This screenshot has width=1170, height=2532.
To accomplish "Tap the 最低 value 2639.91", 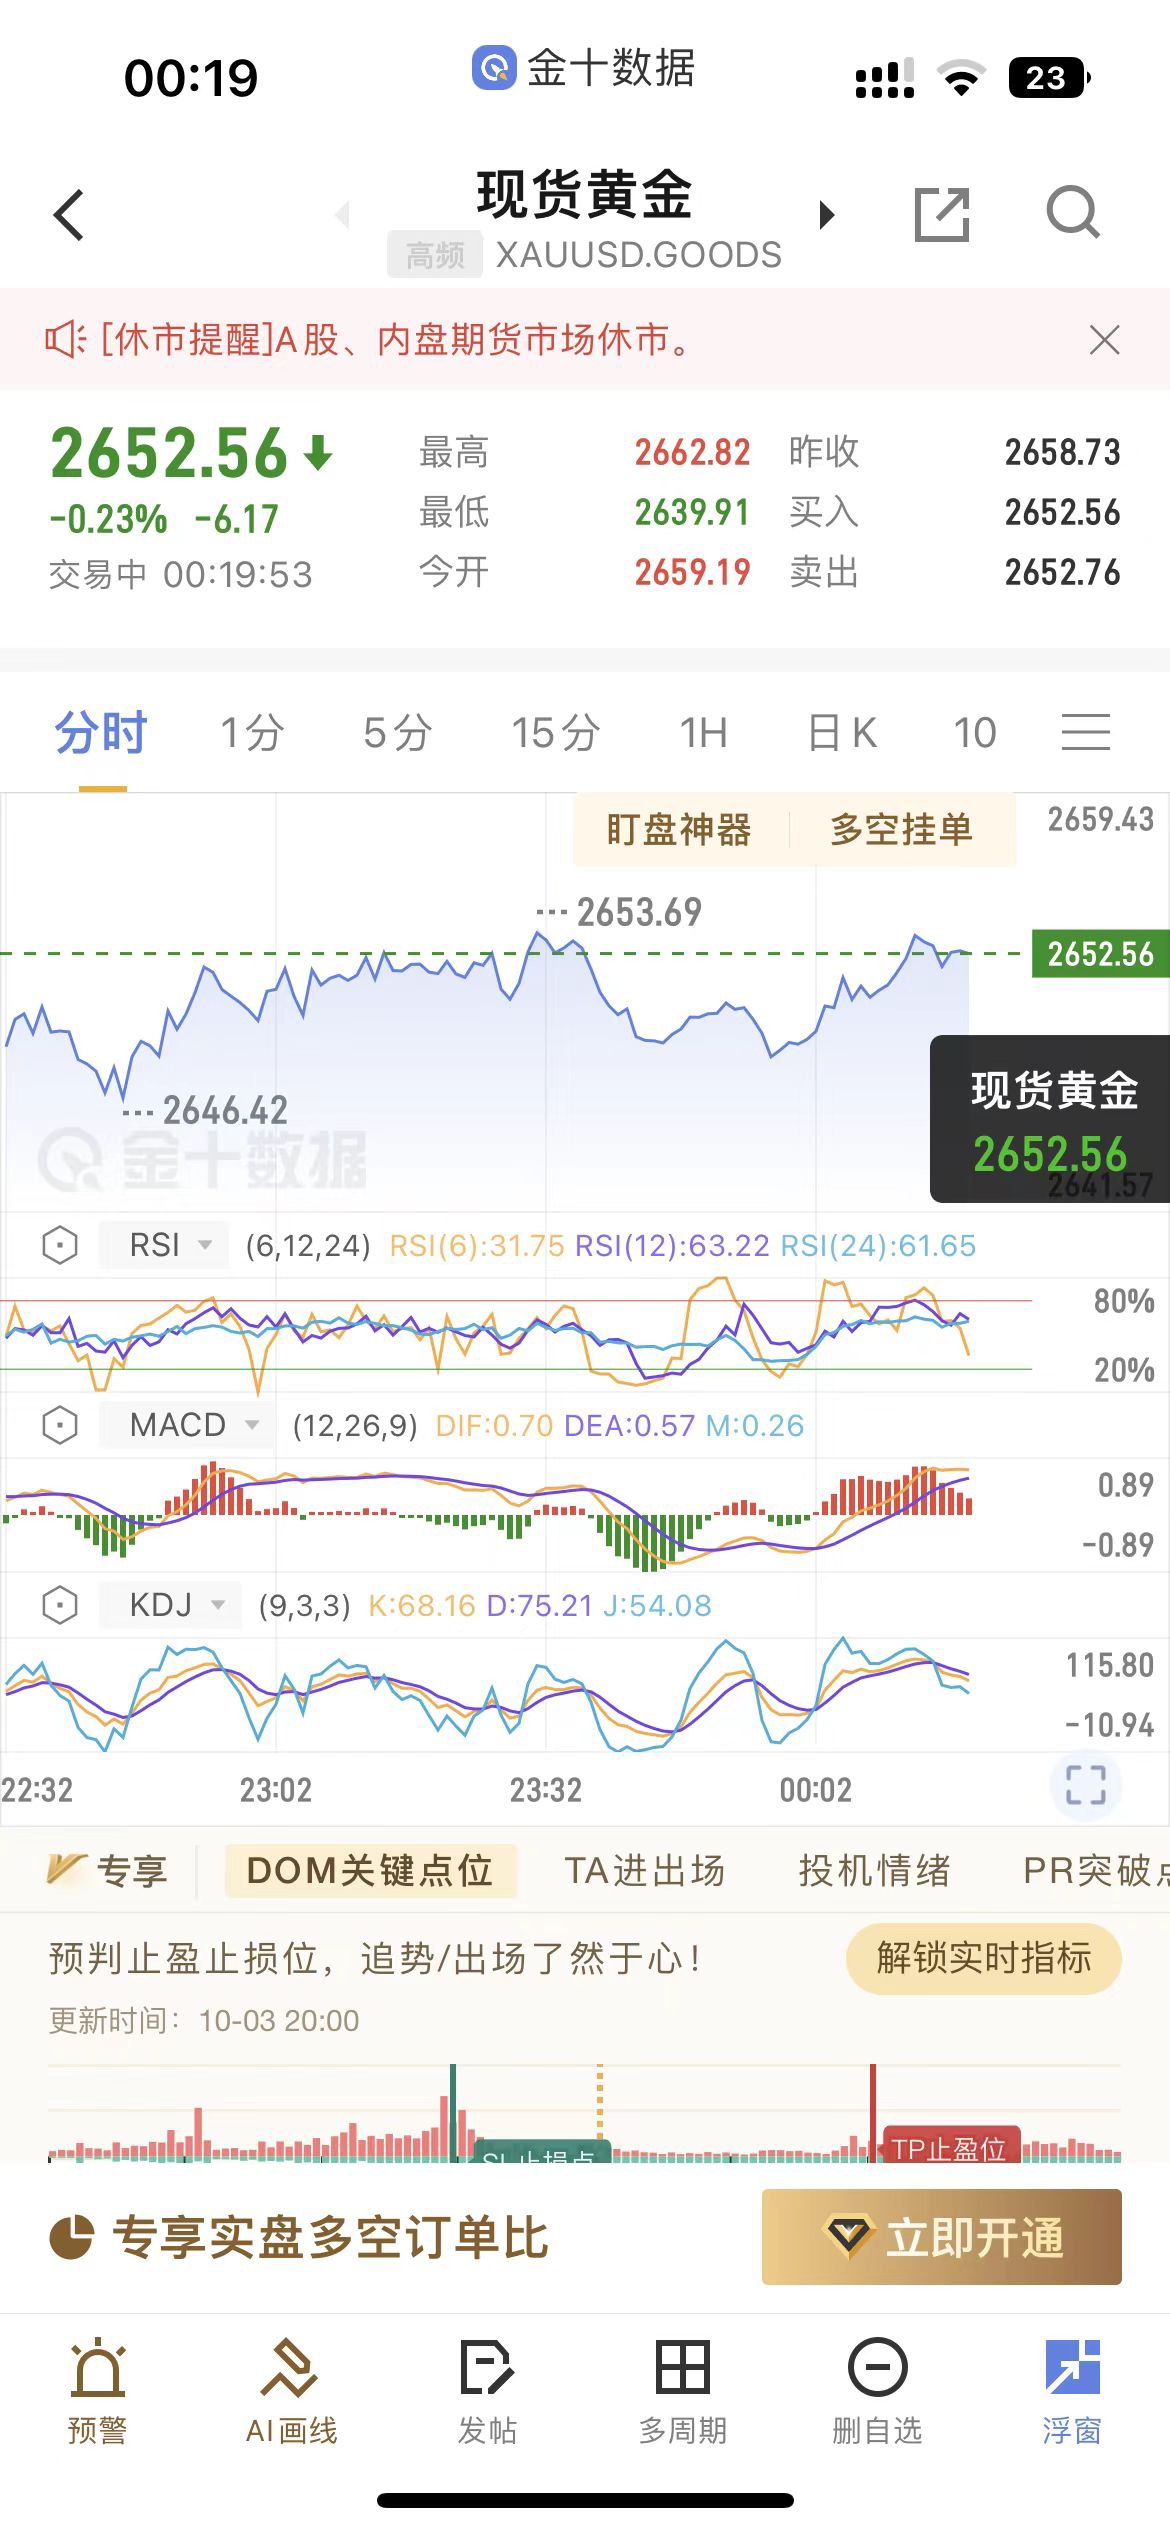I will click(692, 513).
